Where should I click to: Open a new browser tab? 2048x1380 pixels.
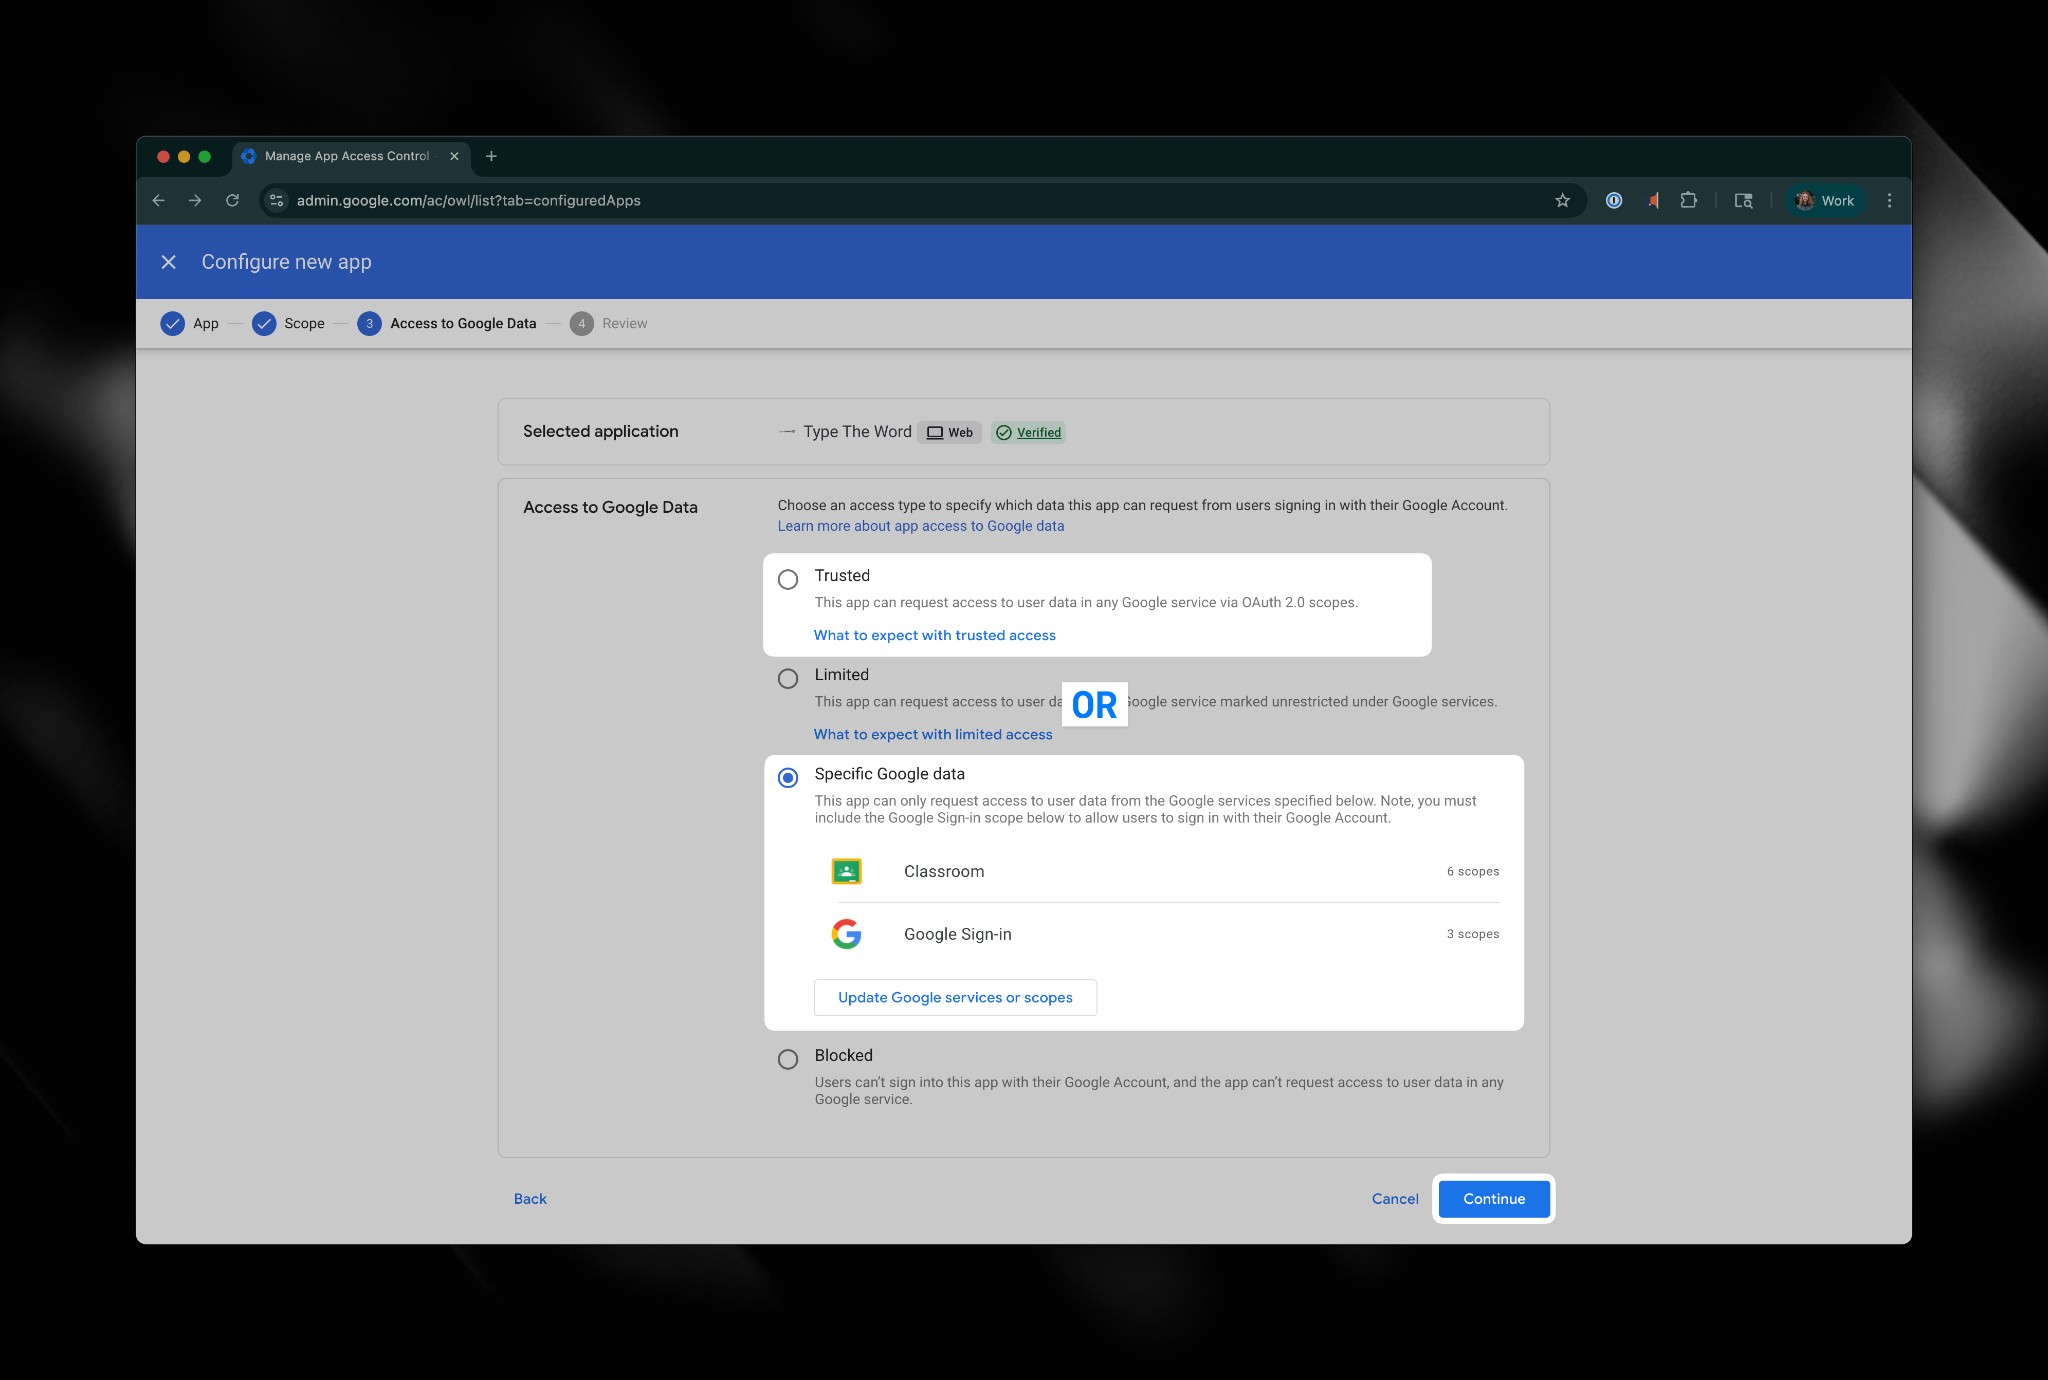491,156
